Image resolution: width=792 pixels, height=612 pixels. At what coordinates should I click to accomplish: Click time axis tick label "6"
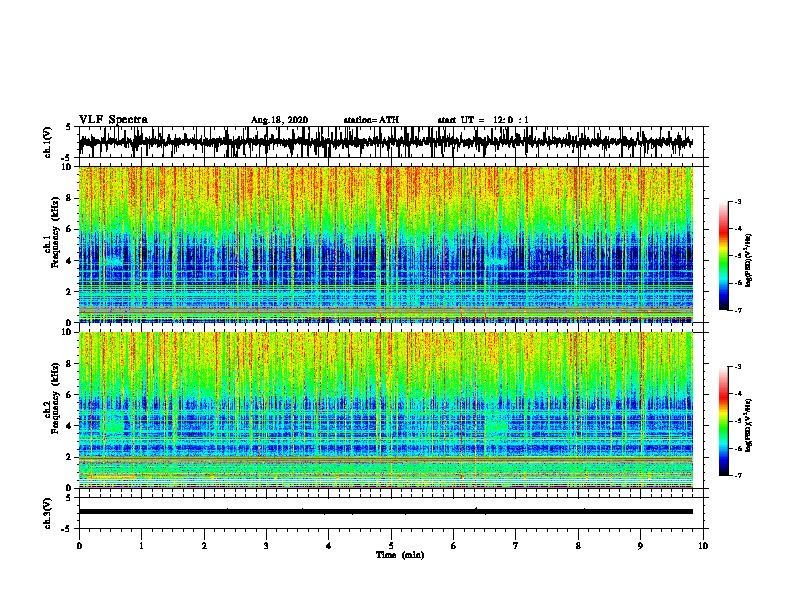coord(454,546)
